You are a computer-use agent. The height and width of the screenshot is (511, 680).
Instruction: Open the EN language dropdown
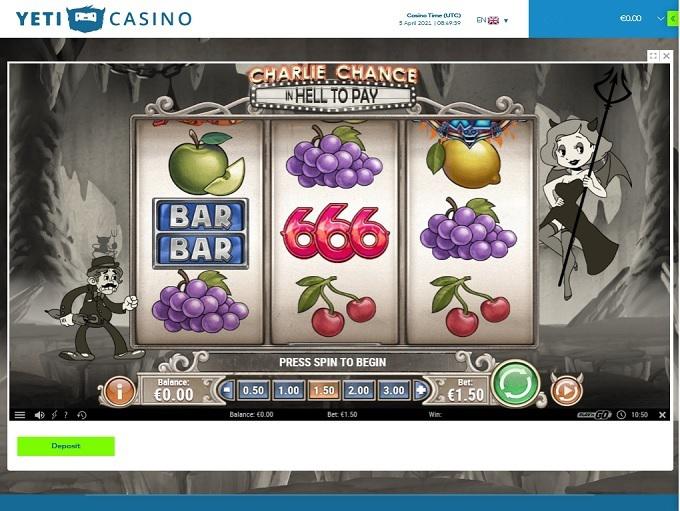pos(492,20)
